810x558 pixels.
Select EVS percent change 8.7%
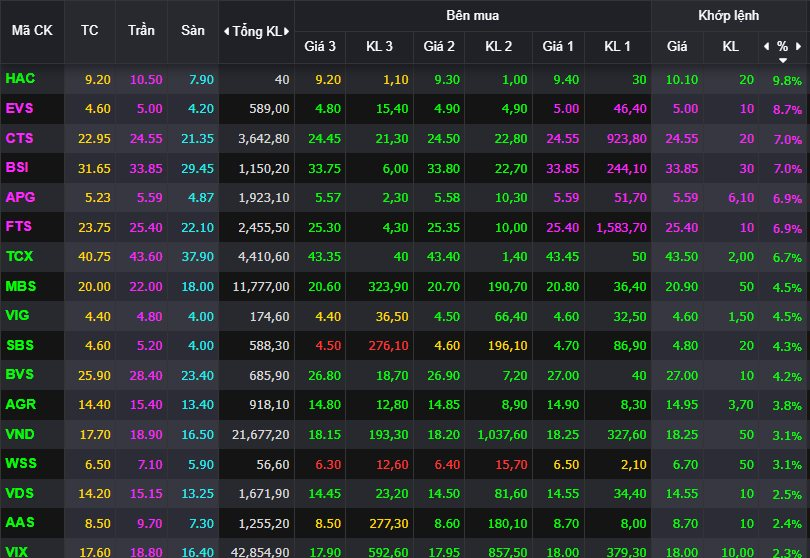tap(787, 110)
